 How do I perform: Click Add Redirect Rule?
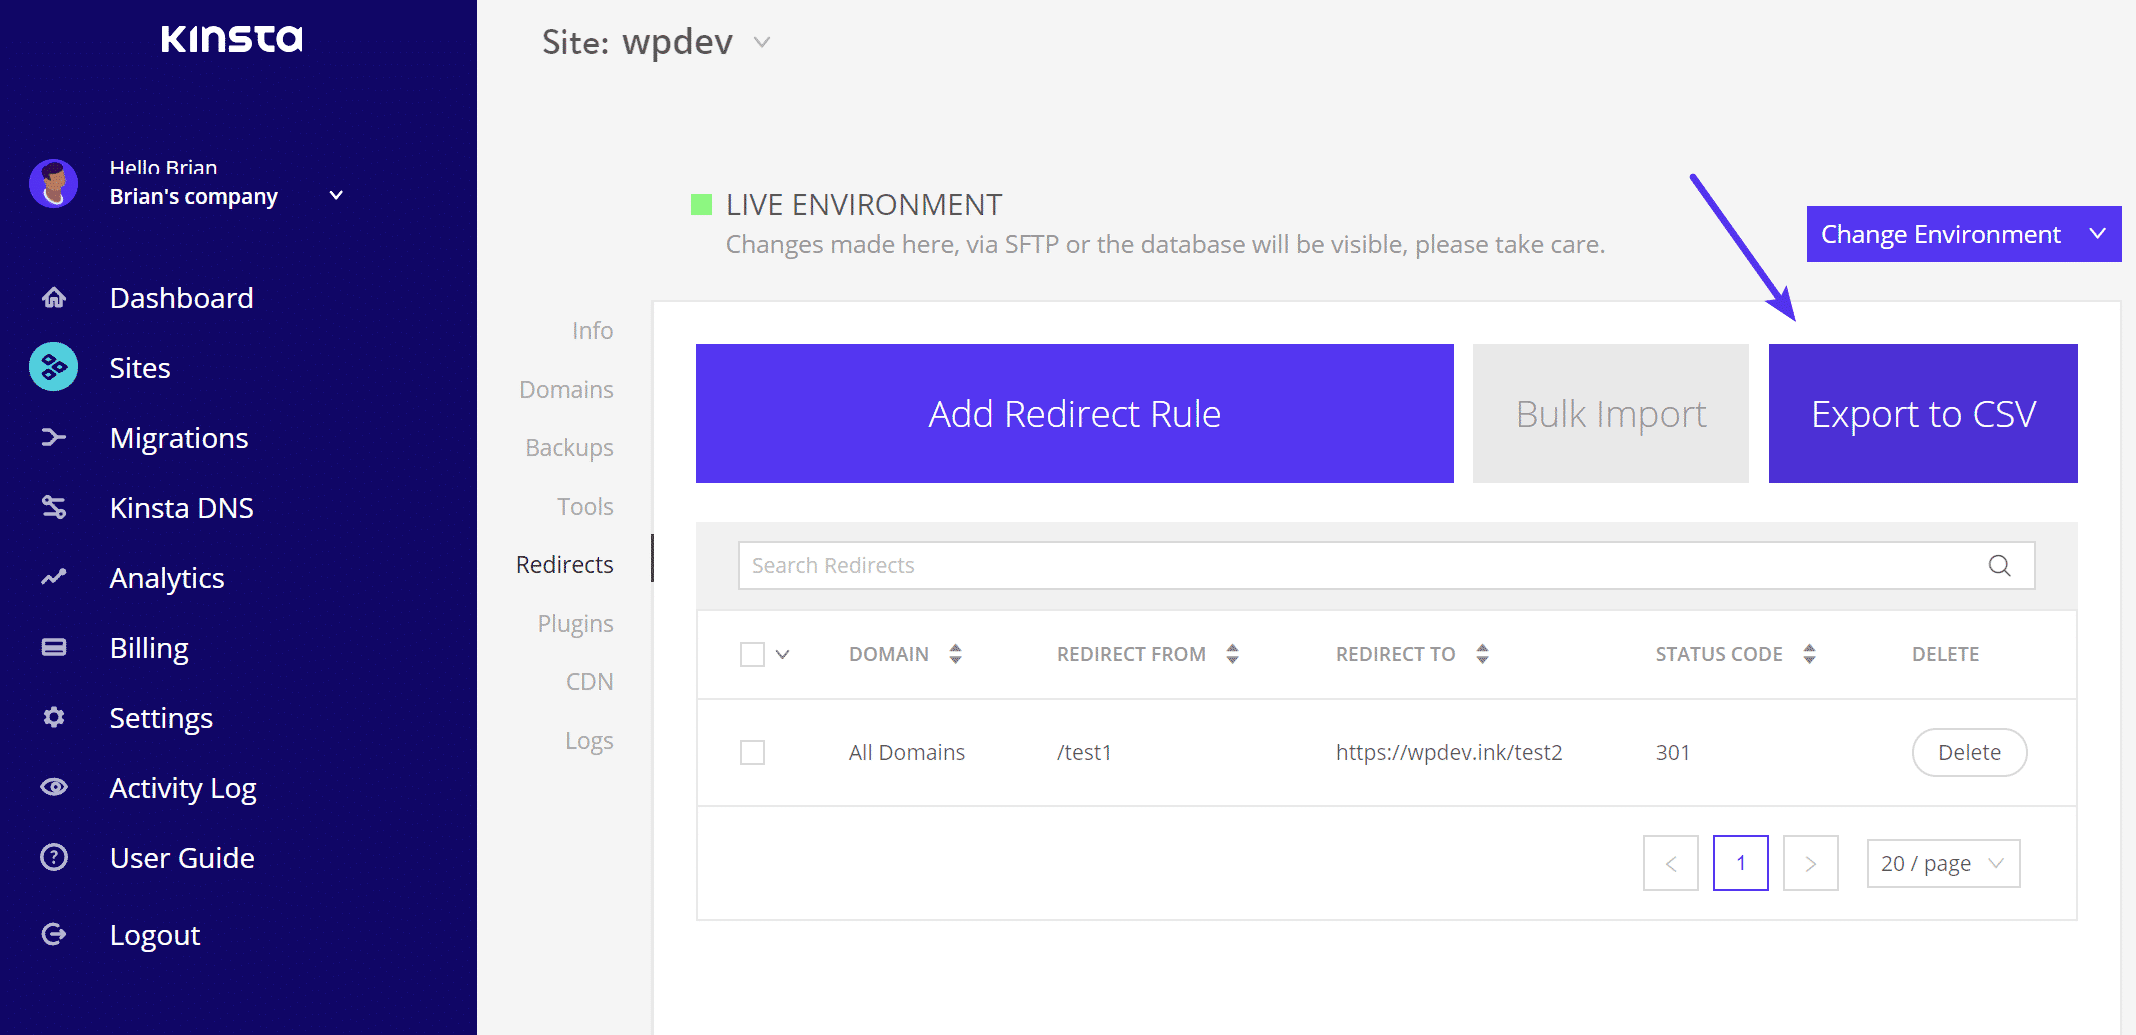pos(1074,413)
